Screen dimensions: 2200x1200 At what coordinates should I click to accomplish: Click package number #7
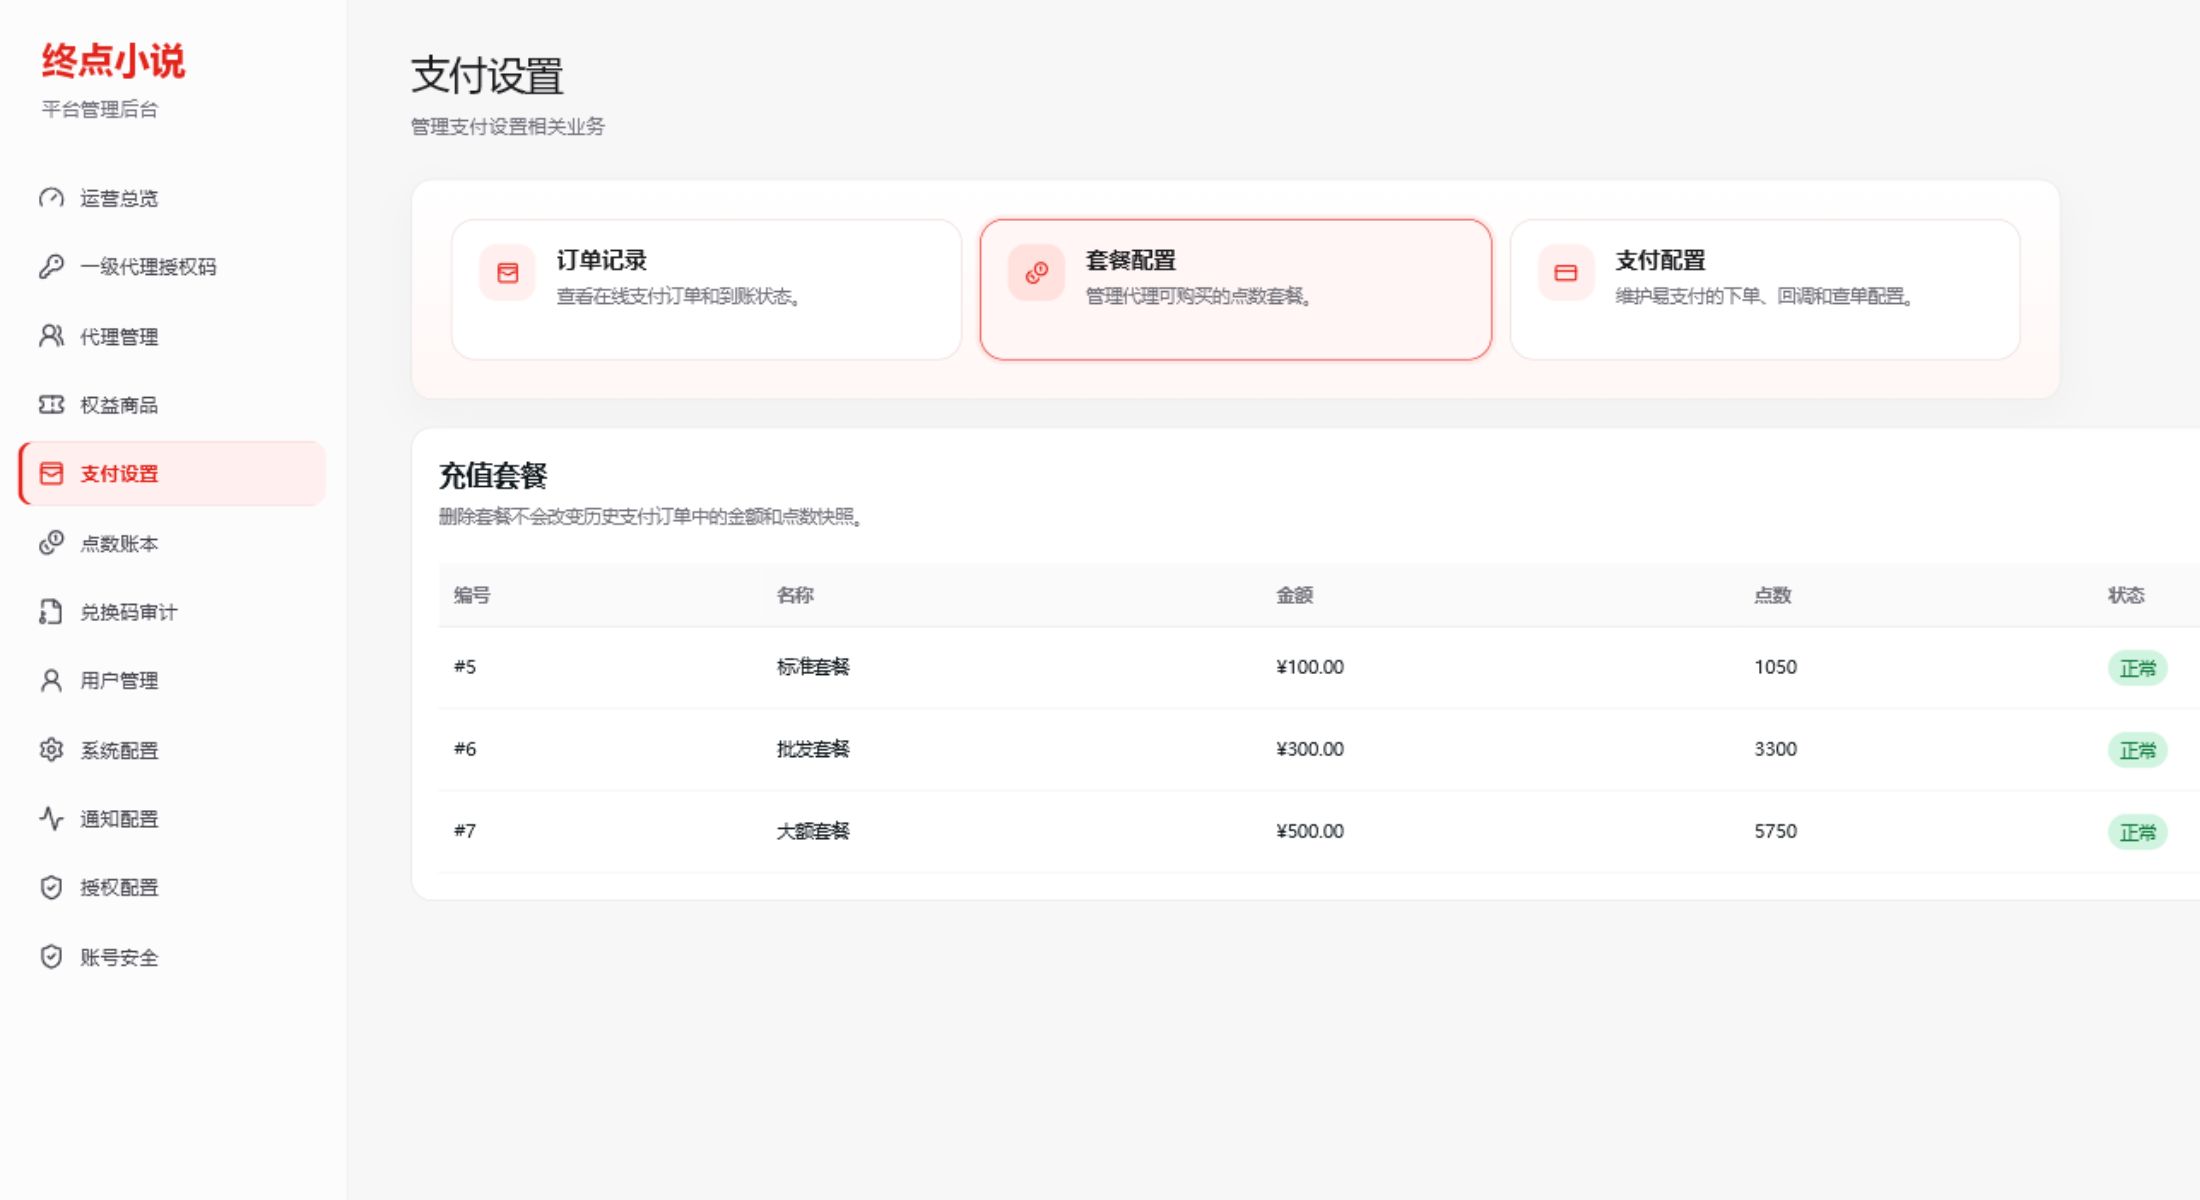(x=465, y=831)
